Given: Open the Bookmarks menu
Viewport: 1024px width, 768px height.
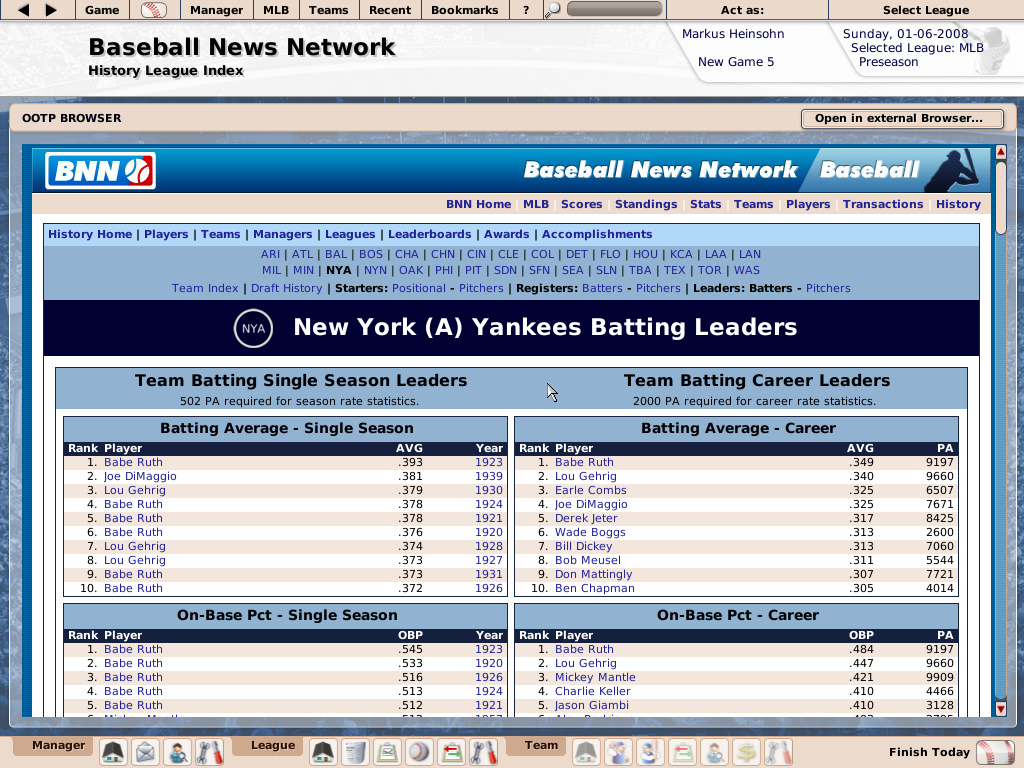Looking at the screenshot, I should pos(465,10).
